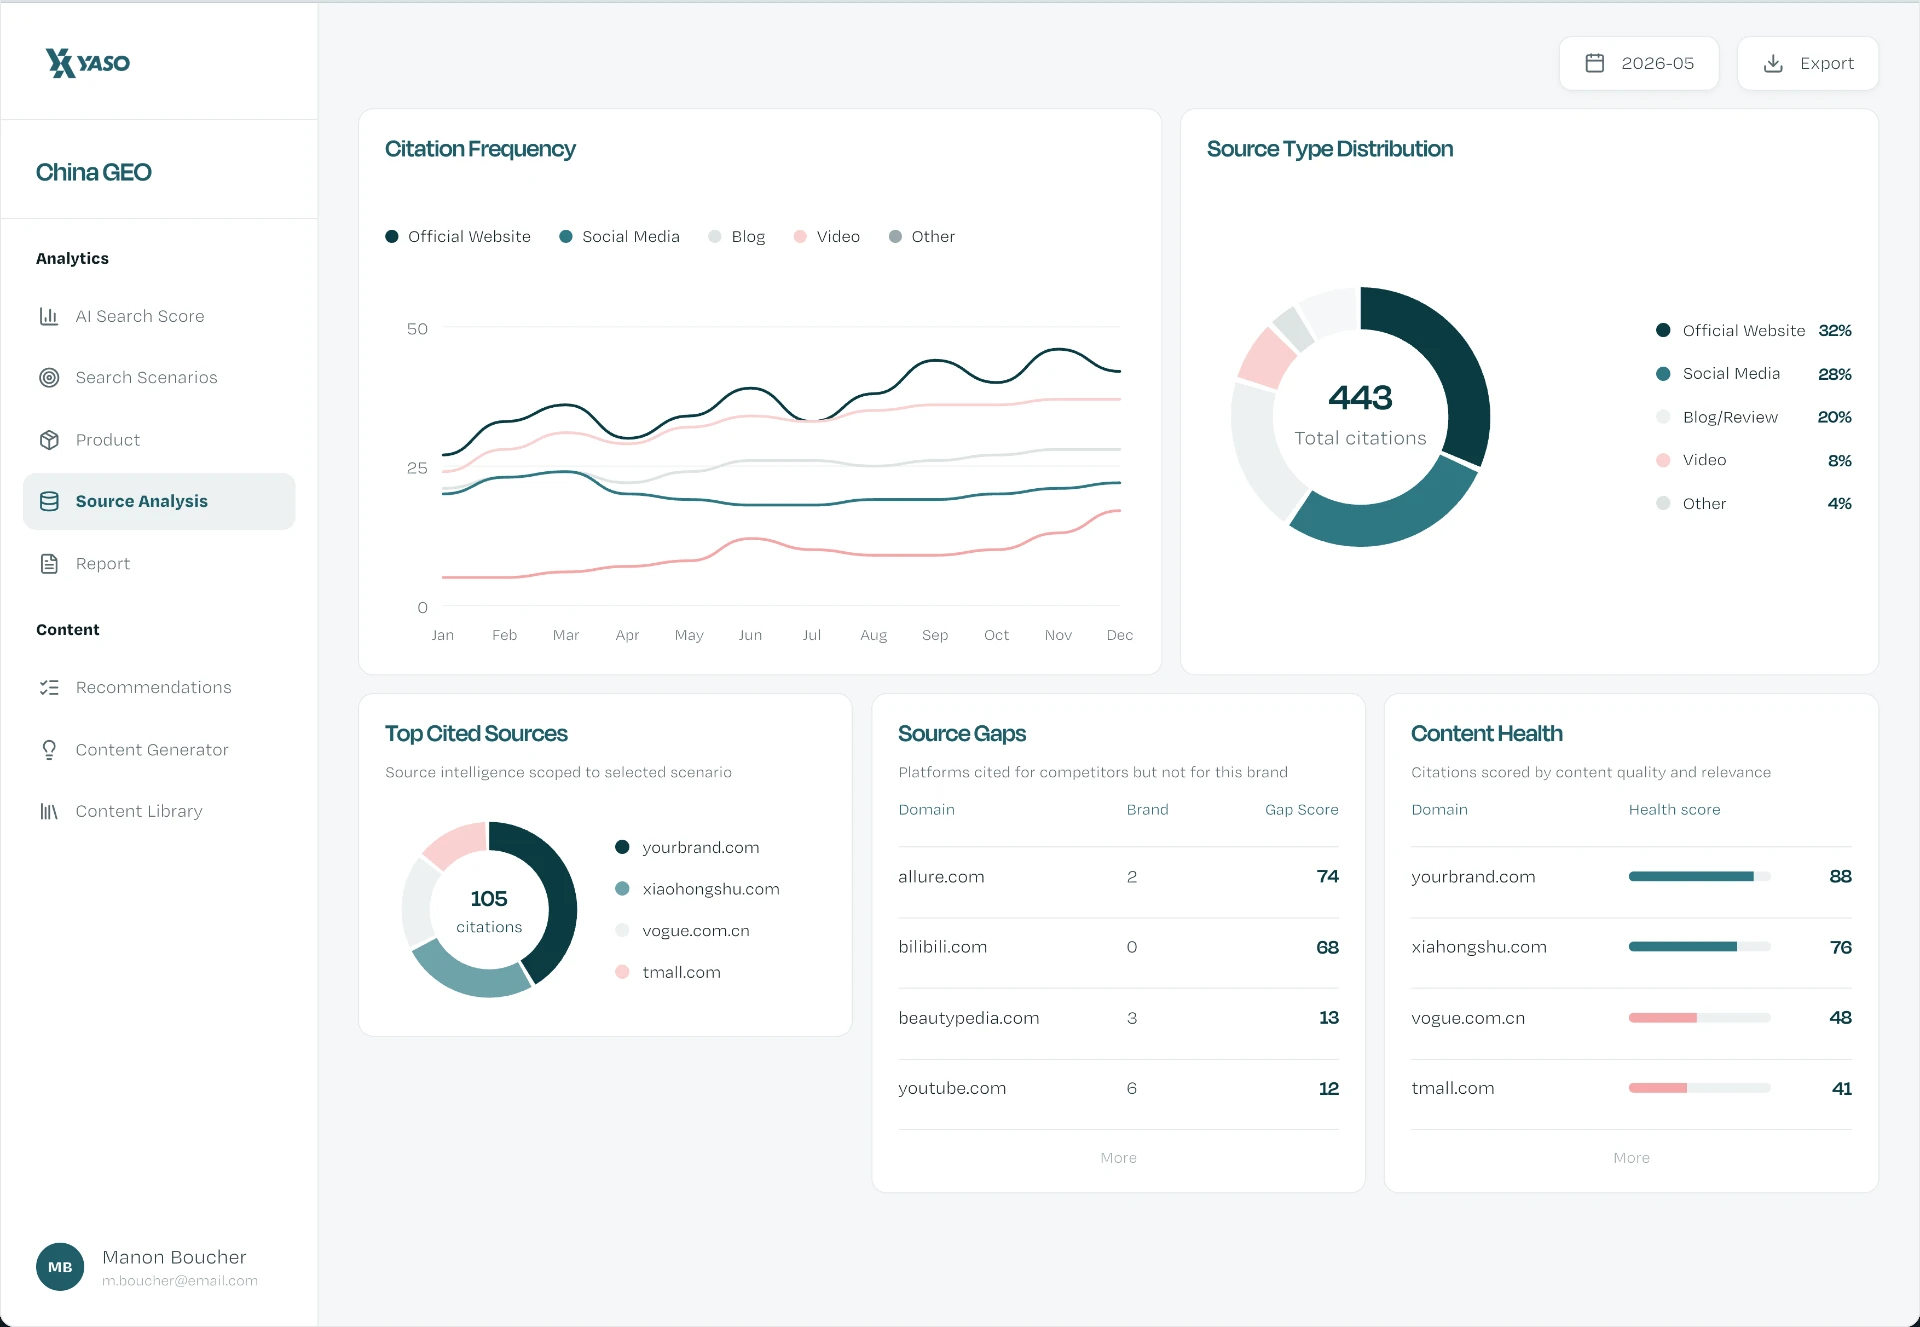Click the Report document icon
1920x1327 pixels.
pos(49,564)
